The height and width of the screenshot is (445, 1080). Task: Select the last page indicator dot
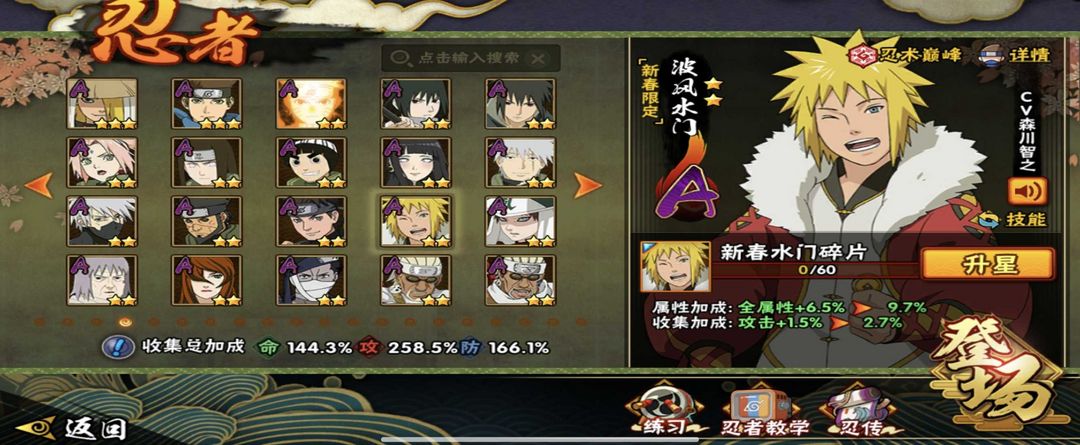(581, 322)
